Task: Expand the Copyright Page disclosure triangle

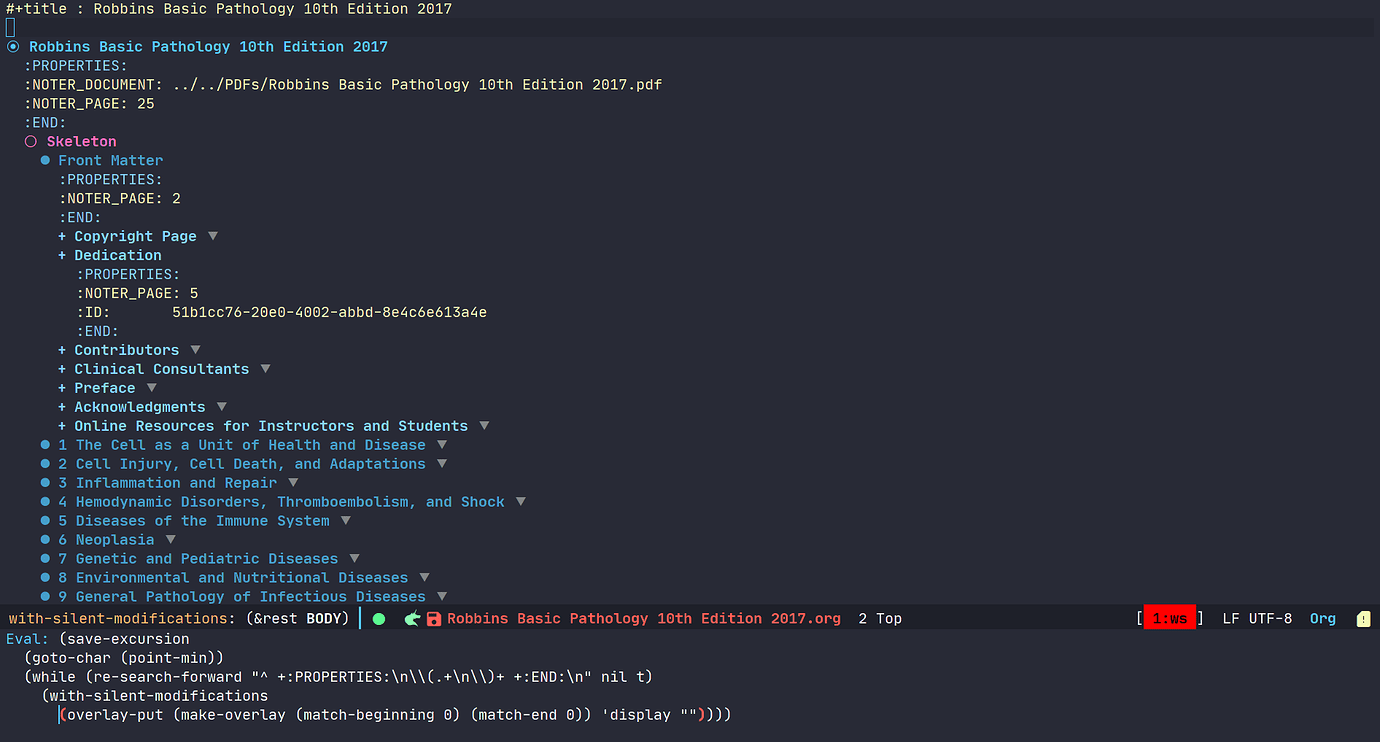Action: (212, 236)
